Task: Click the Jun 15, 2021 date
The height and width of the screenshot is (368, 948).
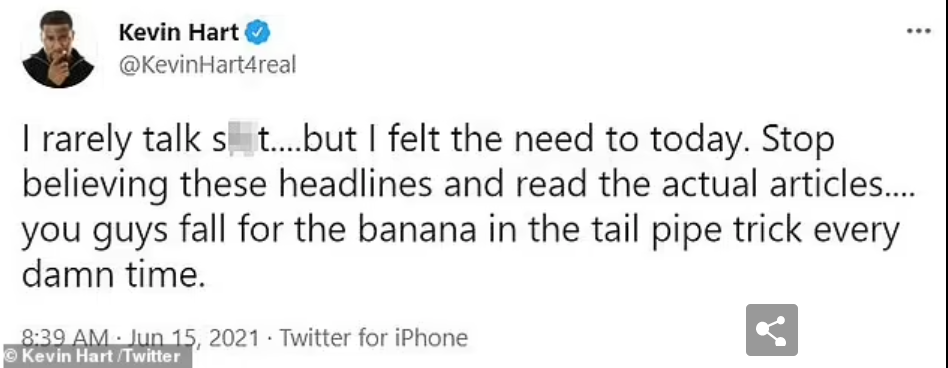Action: (193, 337)
